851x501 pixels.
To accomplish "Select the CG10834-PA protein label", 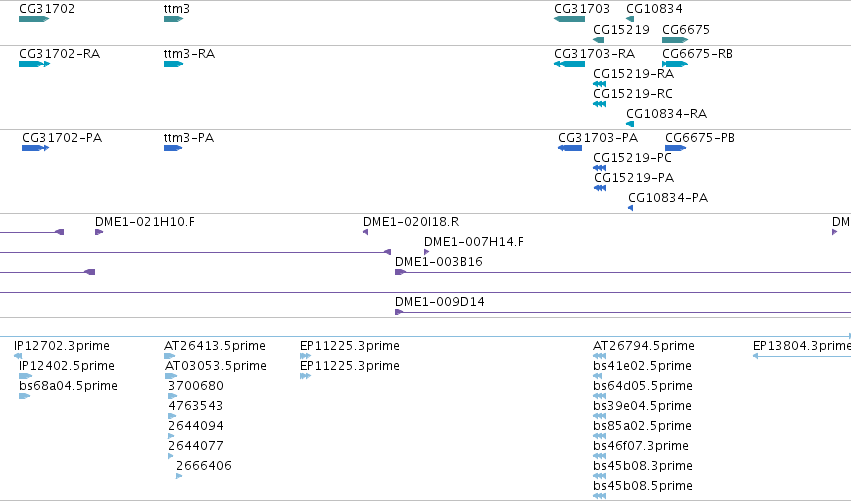I will [668, 198].
